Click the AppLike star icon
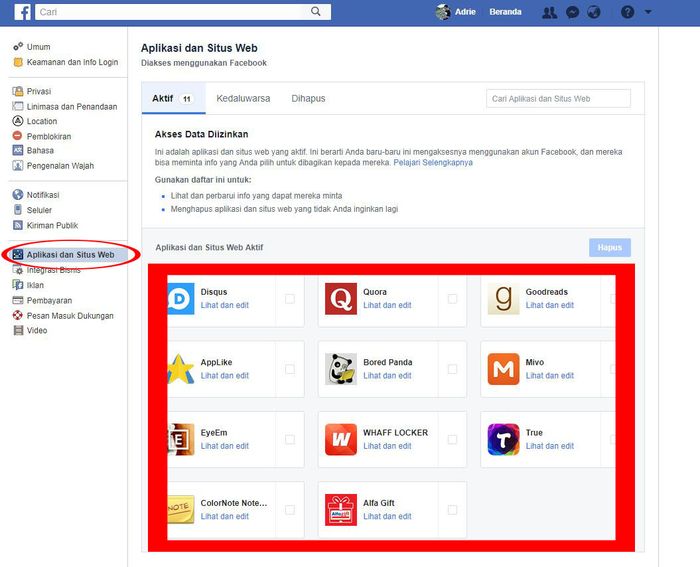700x567 pixels. 181,369
